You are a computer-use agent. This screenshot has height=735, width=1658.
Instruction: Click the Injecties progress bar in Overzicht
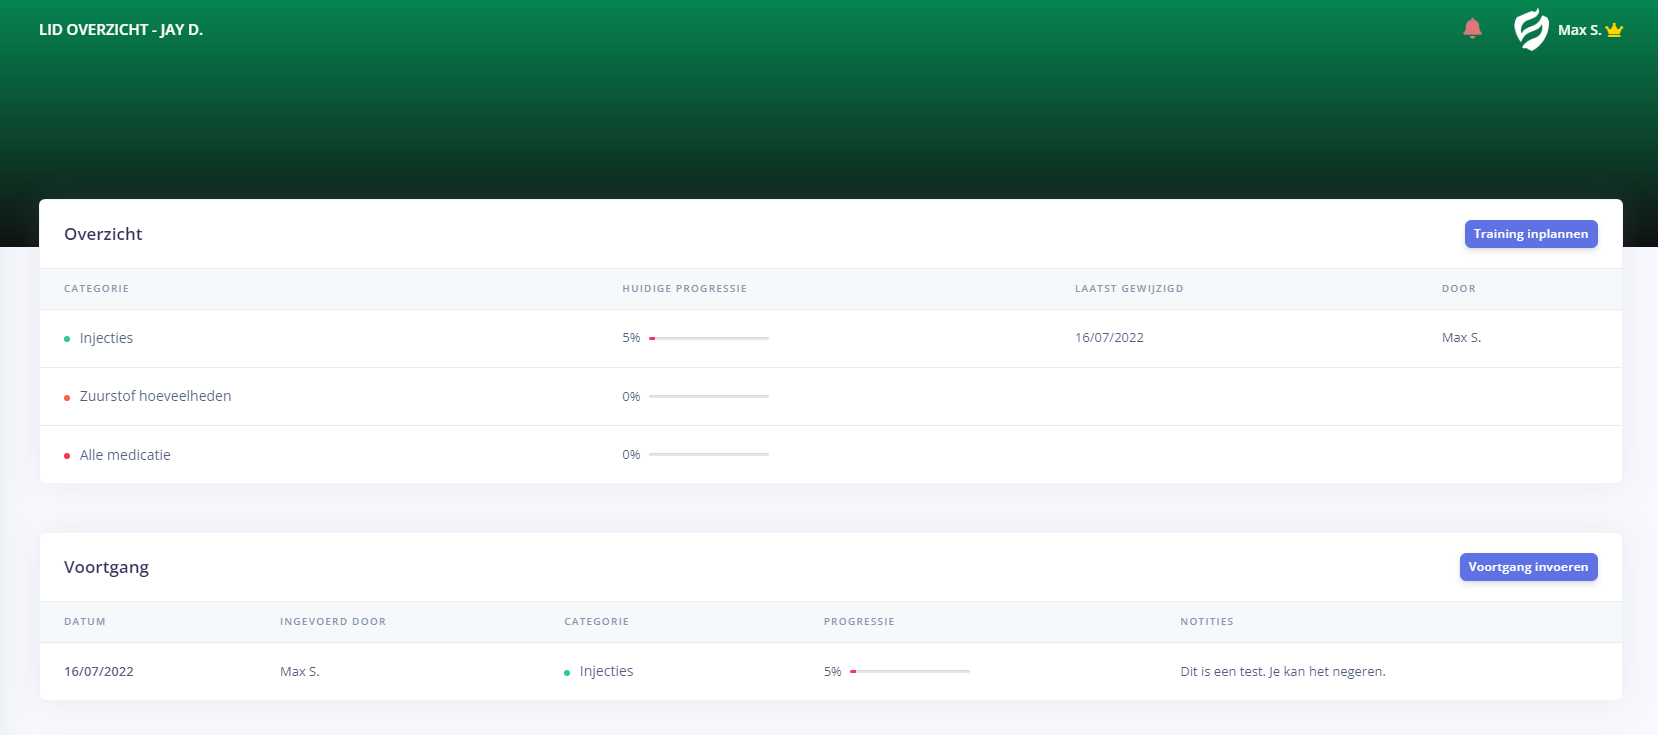[708, 338]
